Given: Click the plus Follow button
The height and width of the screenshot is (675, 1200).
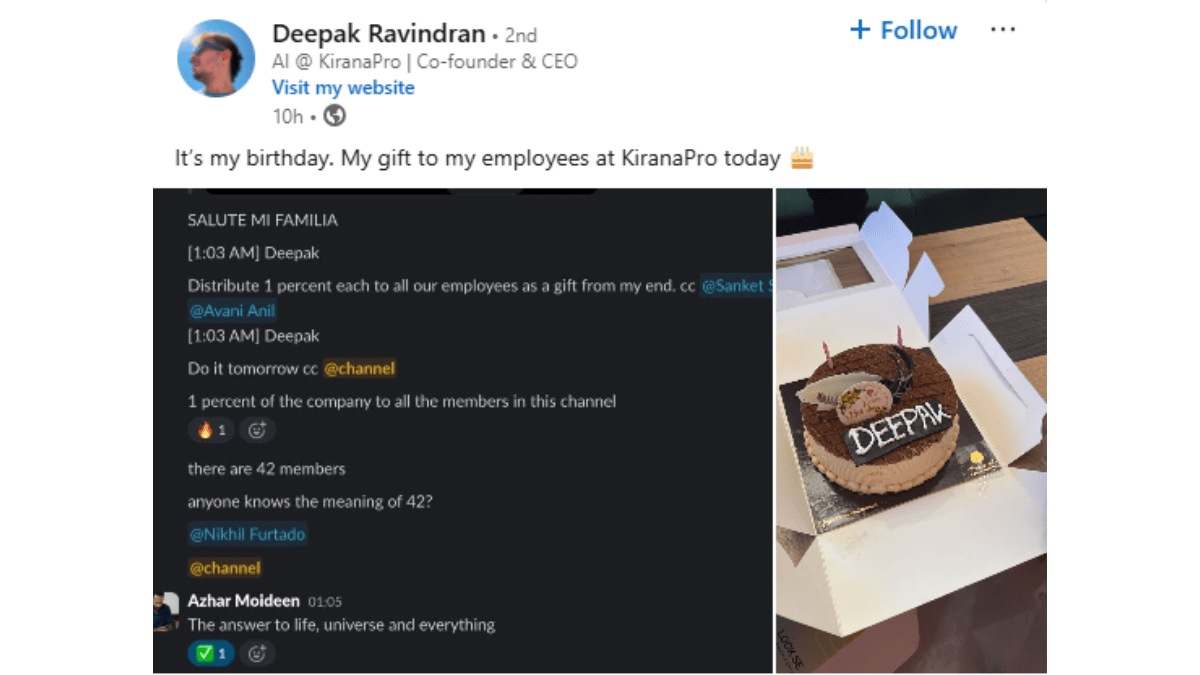Looking at the screenshot, I should tap(903, 30).
